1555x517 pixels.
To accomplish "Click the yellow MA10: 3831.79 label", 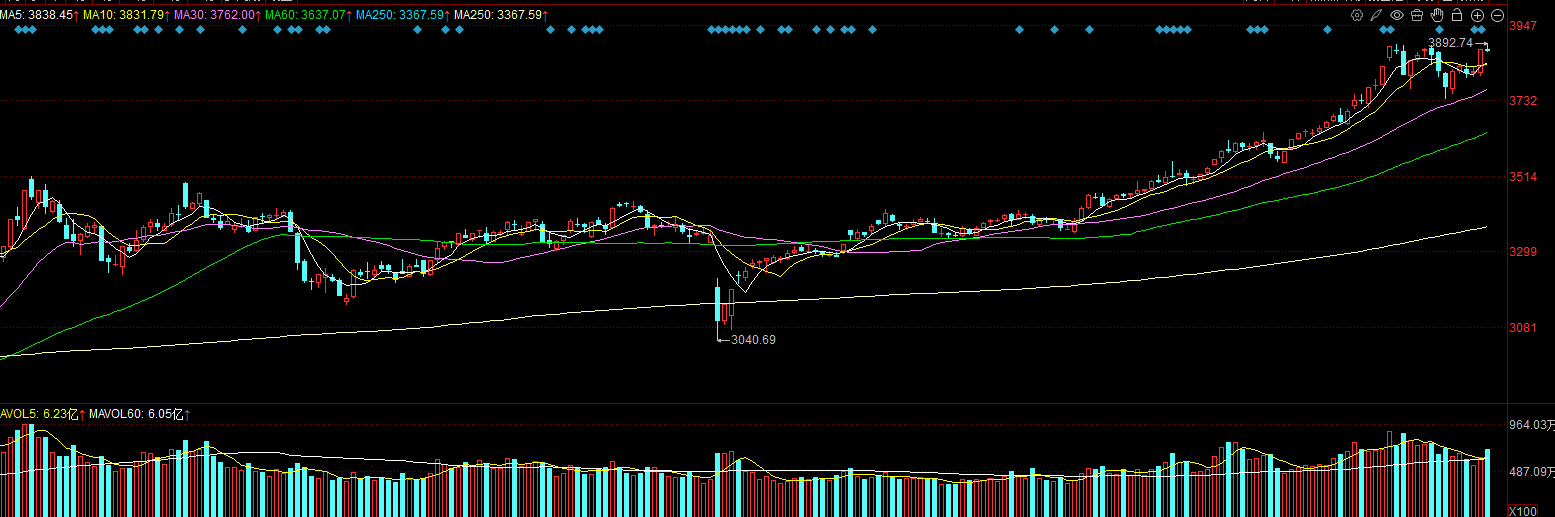I will tap(126, 15).
